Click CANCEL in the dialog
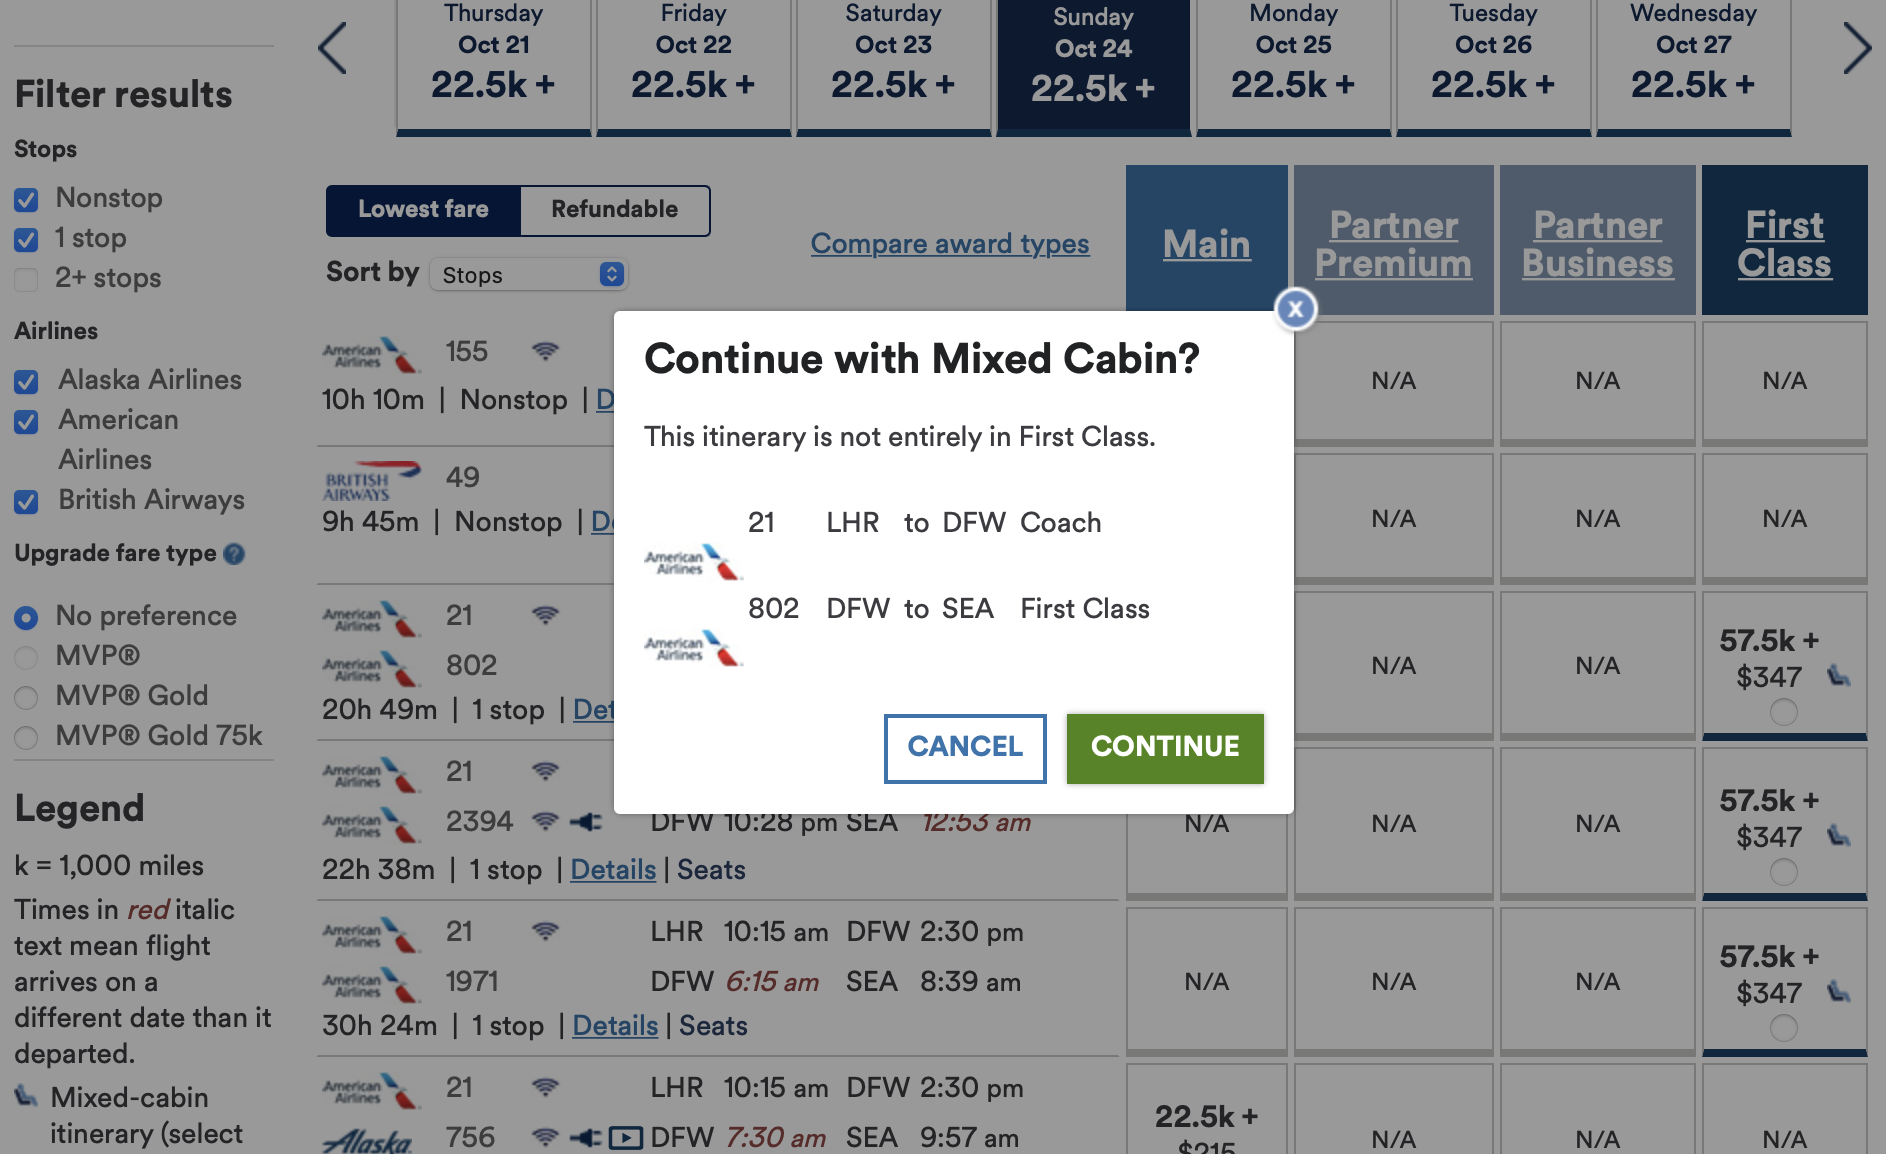 965,747
